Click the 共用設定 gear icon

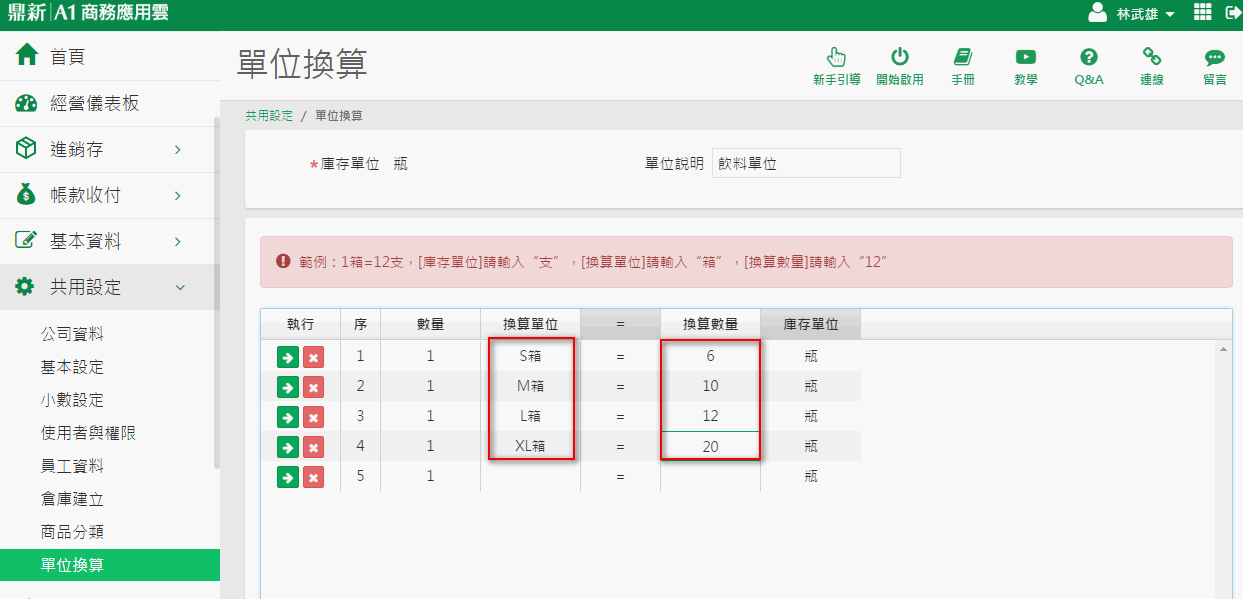click(x=27, y=287)
